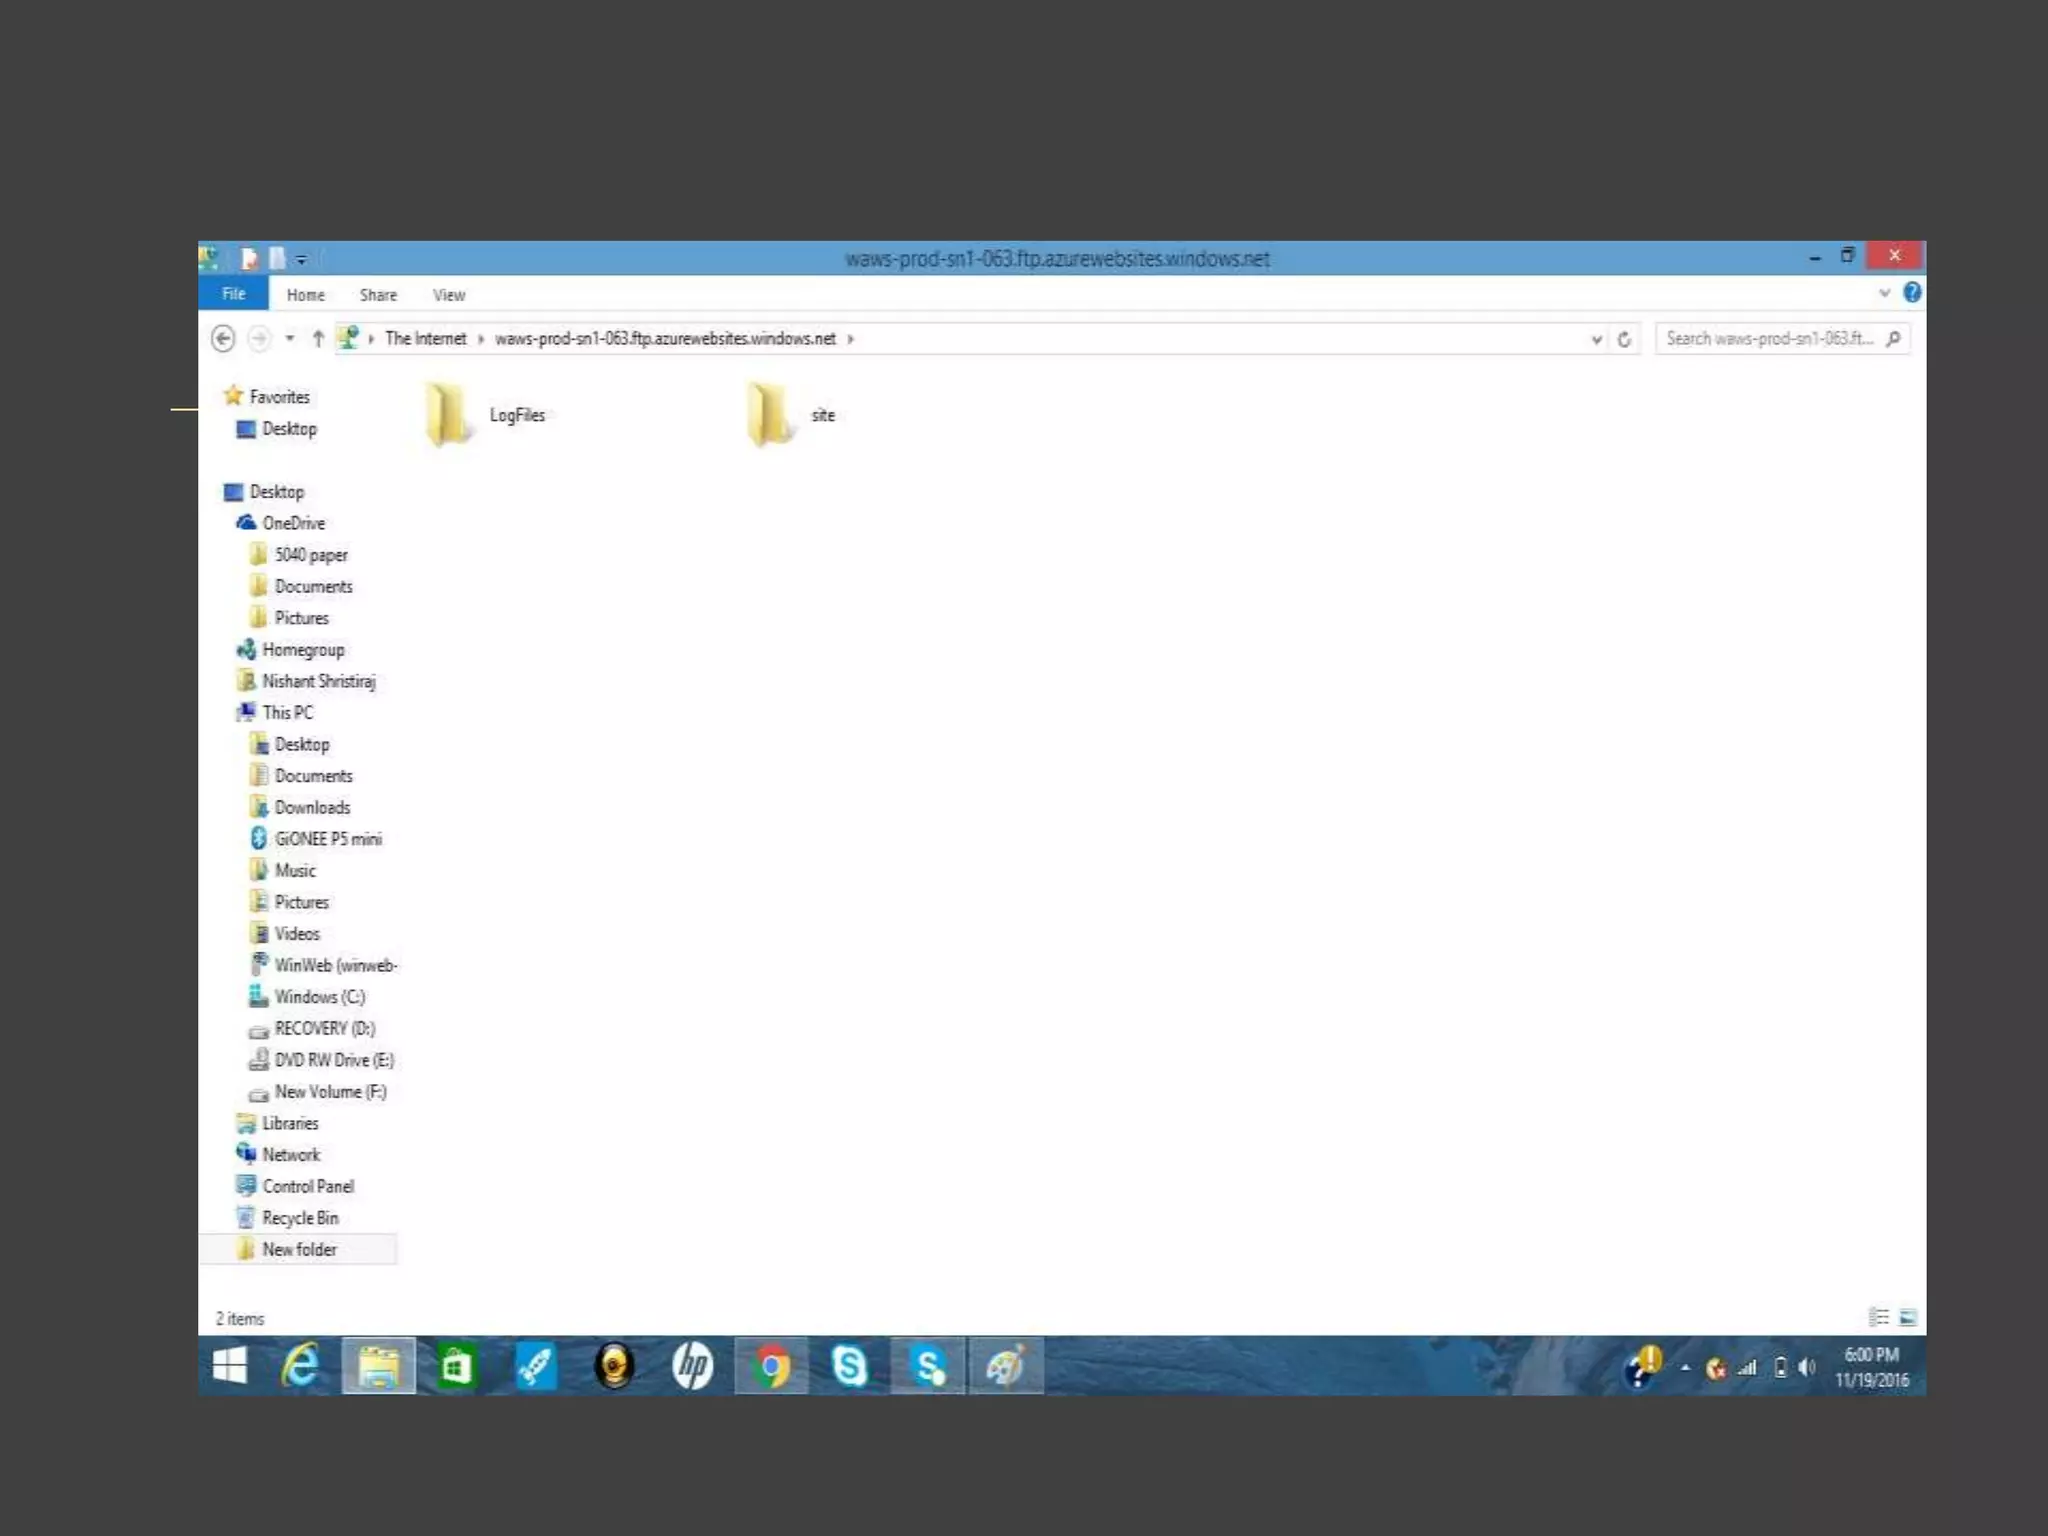Image resolution: width=2048 pixels, height=1536 pixels.
Task: Open the Quick Access Toolbar customize dropdown
Action: point(301,260)
